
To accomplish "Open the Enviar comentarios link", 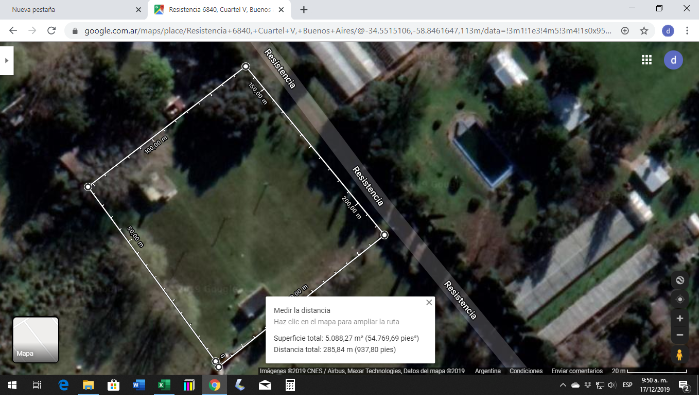I will coord(576,370).
